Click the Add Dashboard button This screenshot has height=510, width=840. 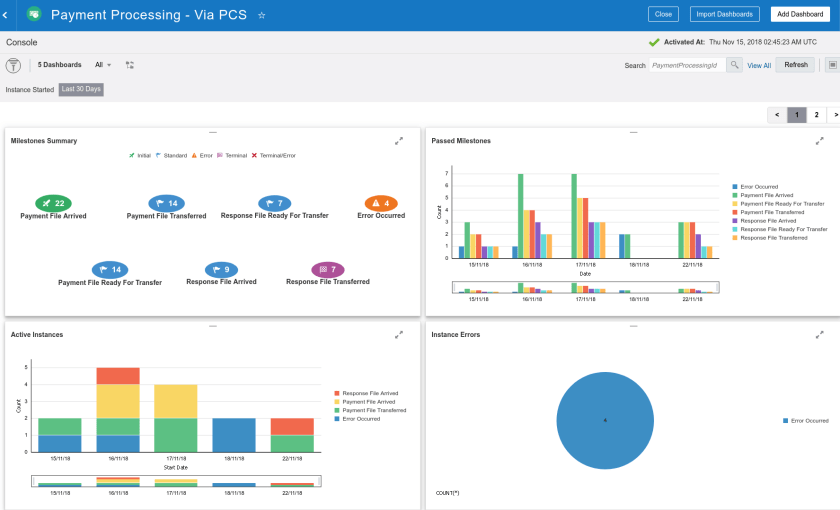click(x=800, y=14)
